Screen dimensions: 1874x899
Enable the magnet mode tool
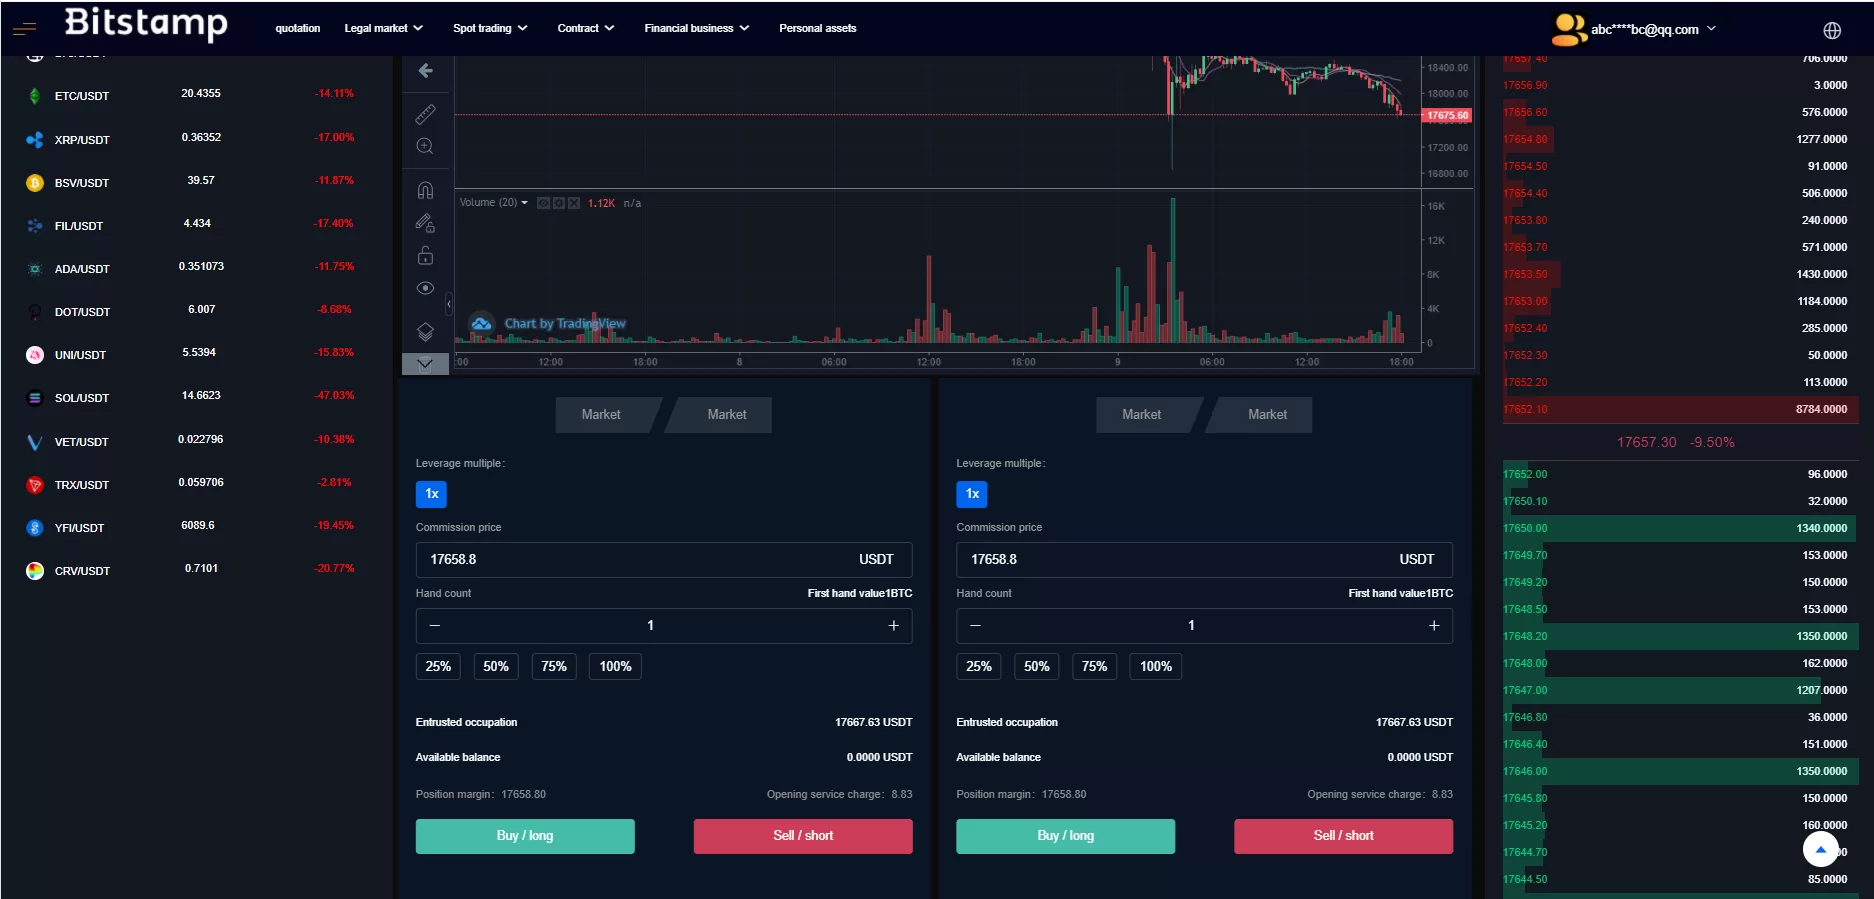[425, 190]
